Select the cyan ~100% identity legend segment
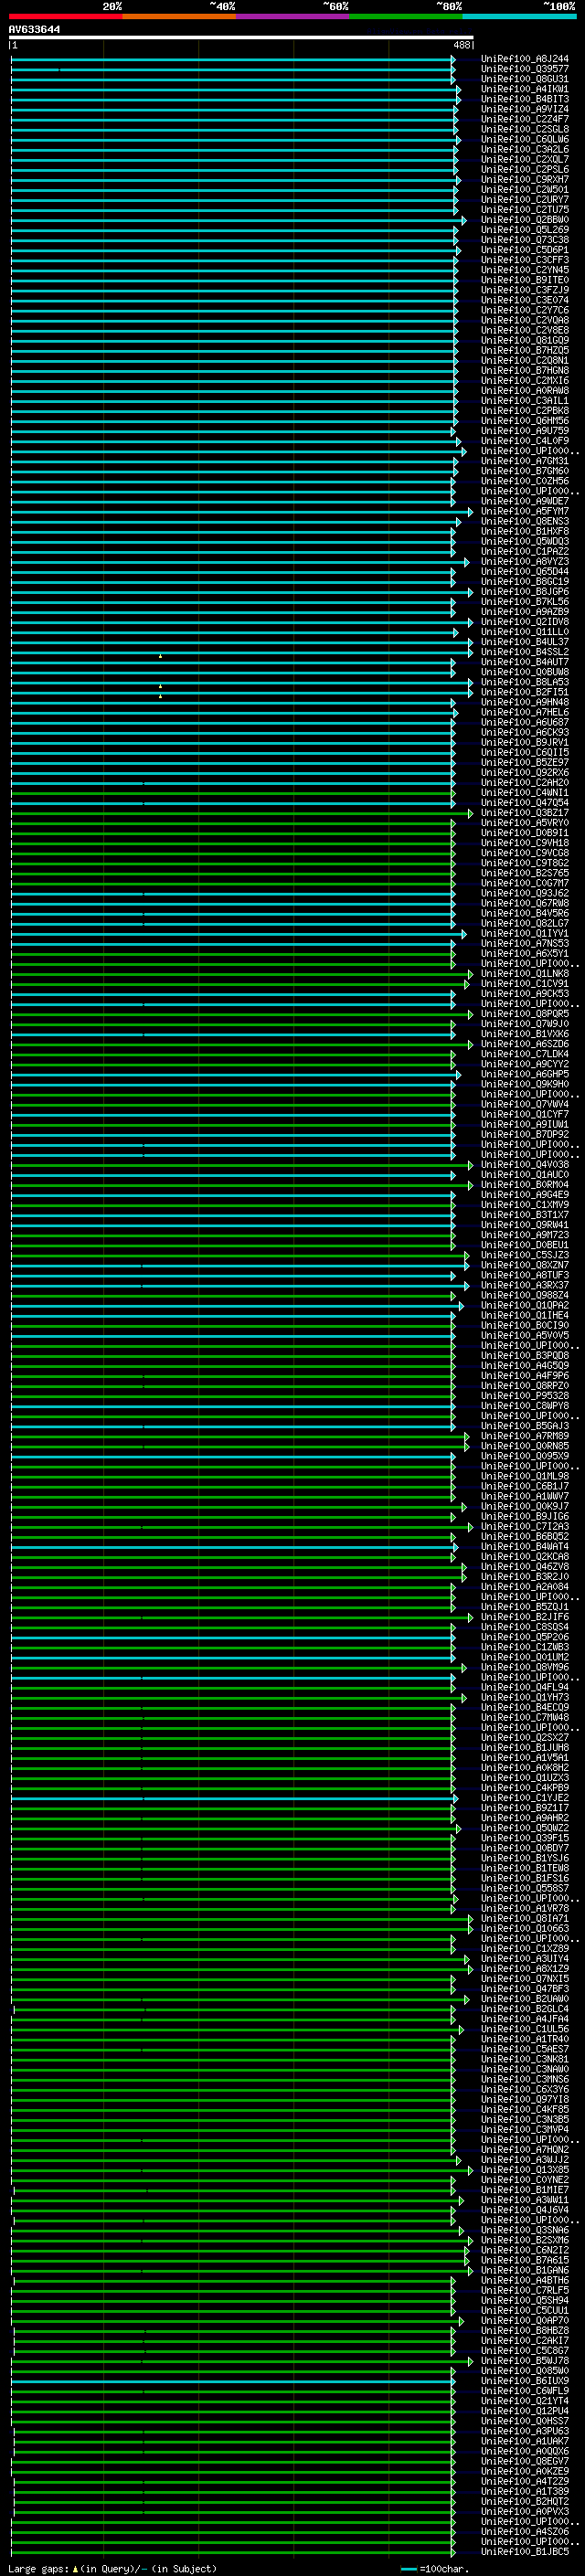This screenshot has width=585, height=2576. (x=519, y=16)
